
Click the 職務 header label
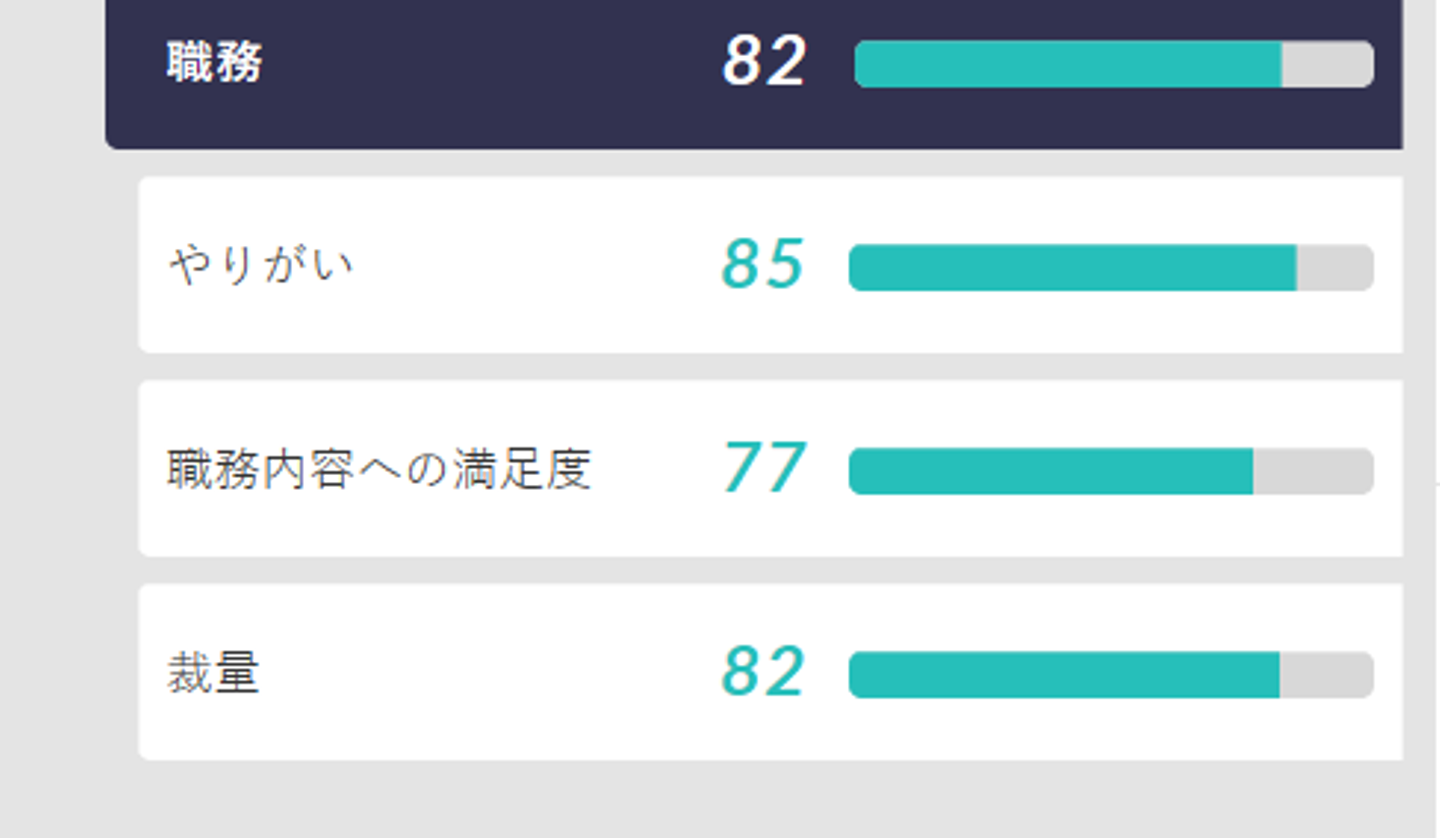pos(214,63)
